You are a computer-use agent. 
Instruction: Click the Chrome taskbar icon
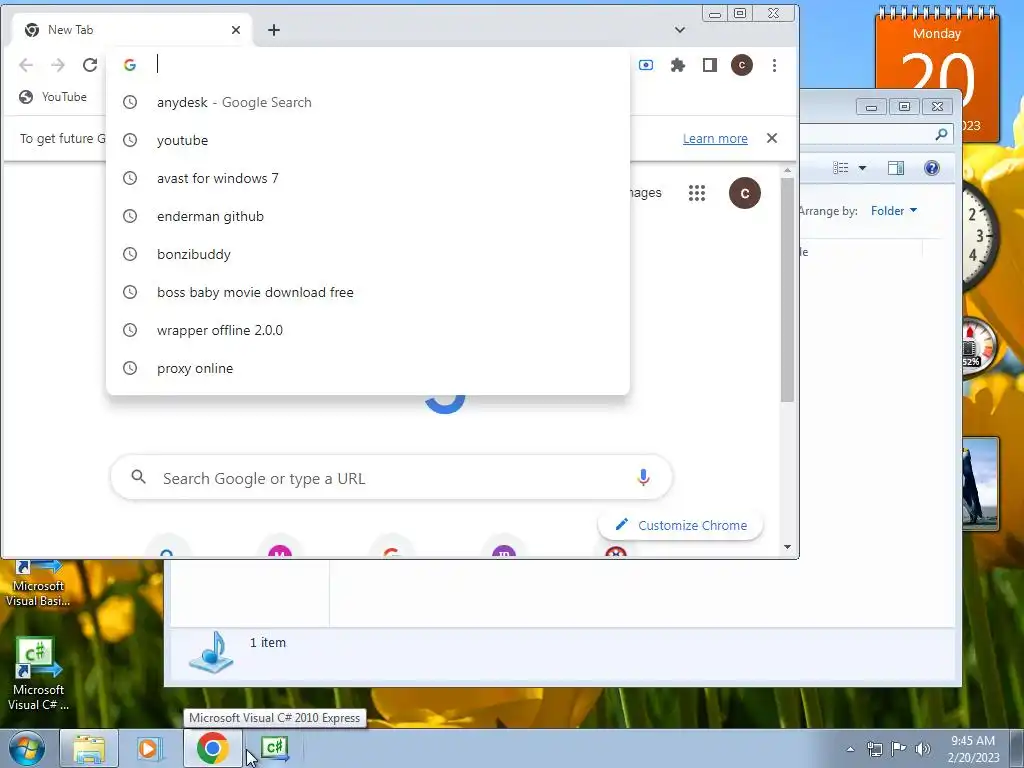pyautogui.click(x=213, y=748)
